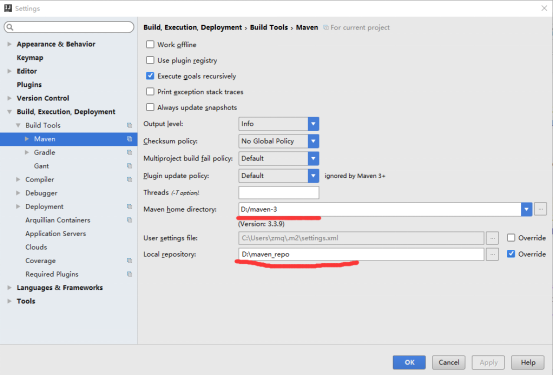
Task: Expand the Debugger node
Action: pos(18,193)
